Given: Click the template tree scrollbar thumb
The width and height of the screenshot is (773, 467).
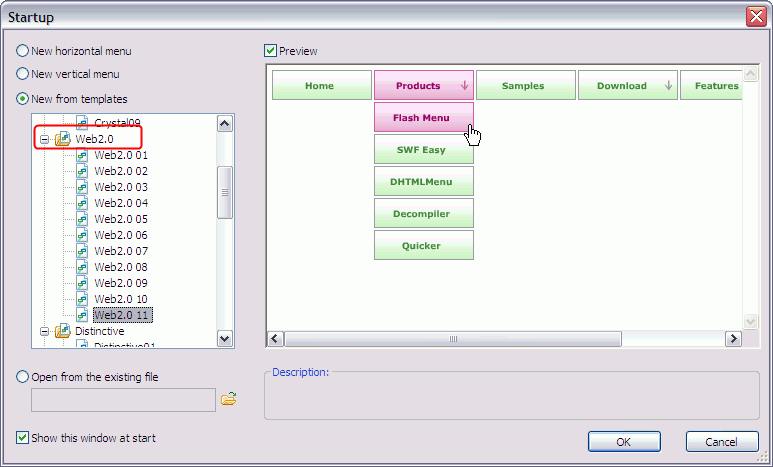Looking at the screenshot, I should 225,192.
